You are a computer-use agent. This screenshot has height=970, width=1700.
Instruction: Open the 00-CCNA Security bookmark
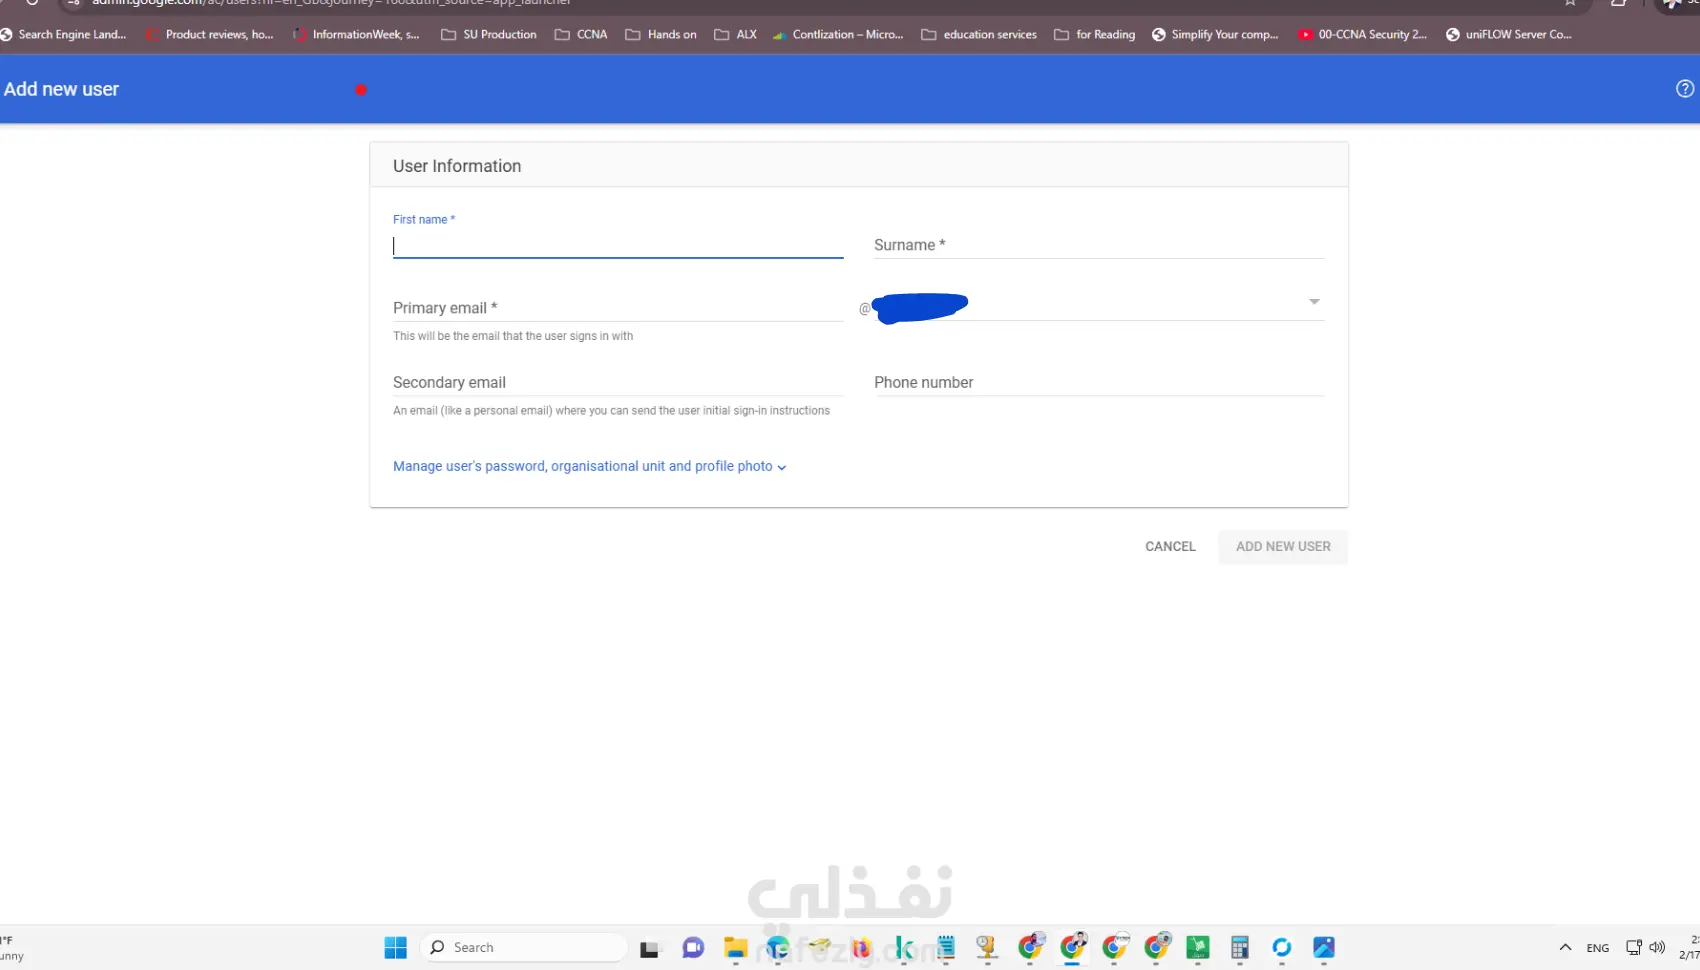point(1363,34)
